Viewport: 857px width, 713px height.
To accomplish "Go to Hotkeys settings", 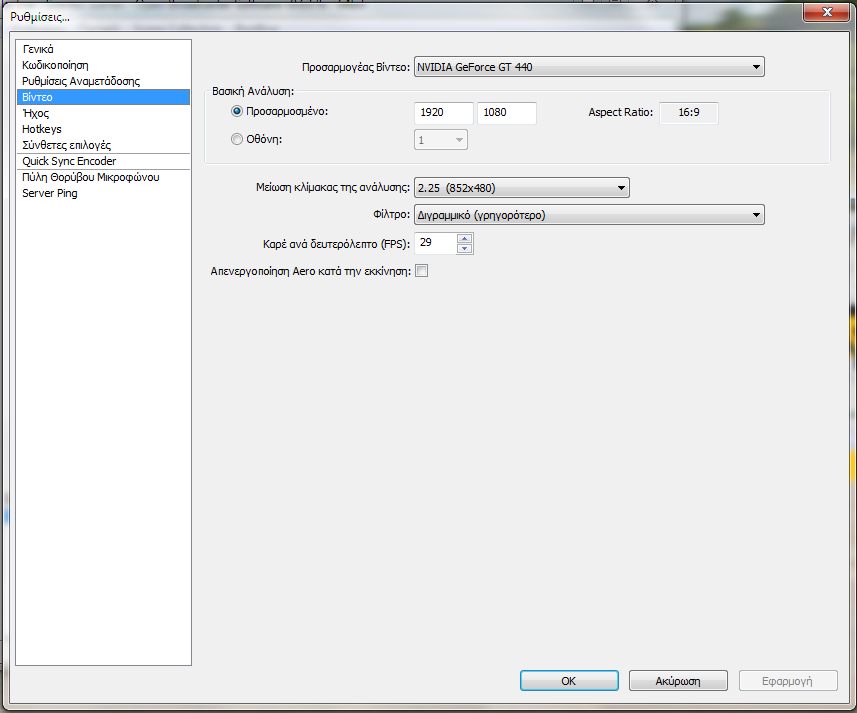I will (103, 129).
